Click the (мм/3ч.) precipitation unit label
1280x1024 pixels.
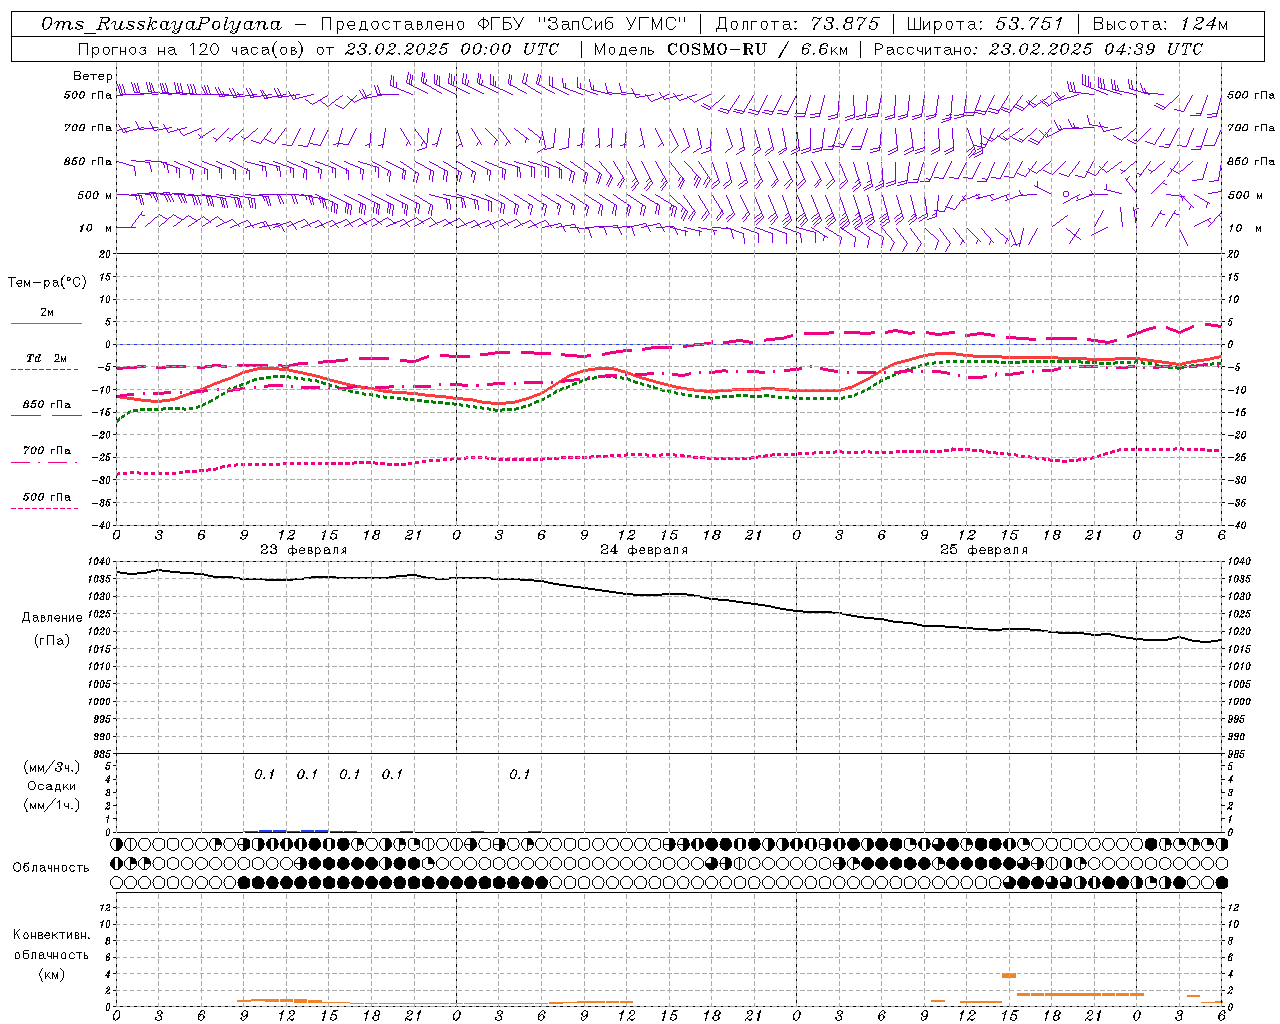click(52, 768)
